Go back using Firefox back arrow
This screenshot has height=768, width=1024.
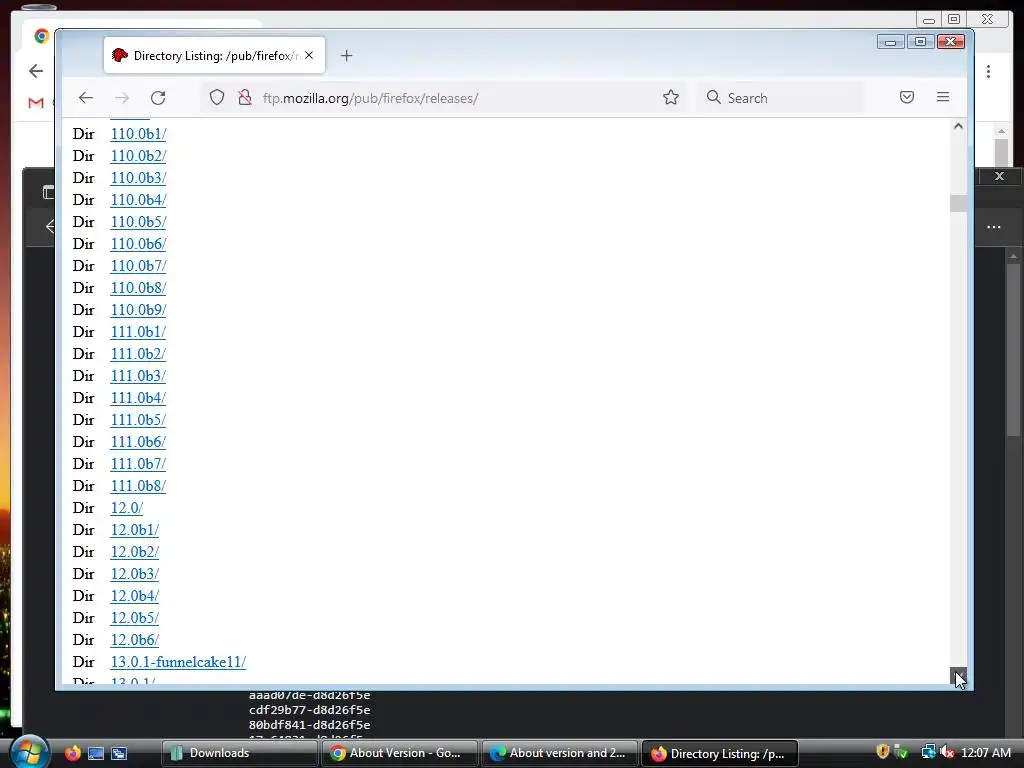[x=86, y=98]
